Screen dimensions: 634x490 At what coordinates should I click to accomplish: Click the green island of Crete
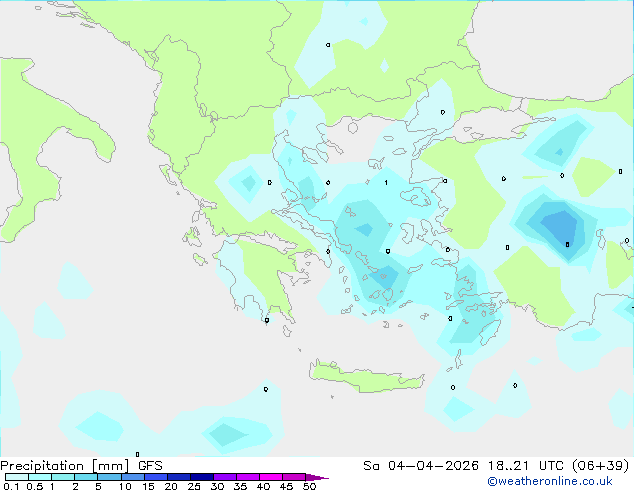366,378
